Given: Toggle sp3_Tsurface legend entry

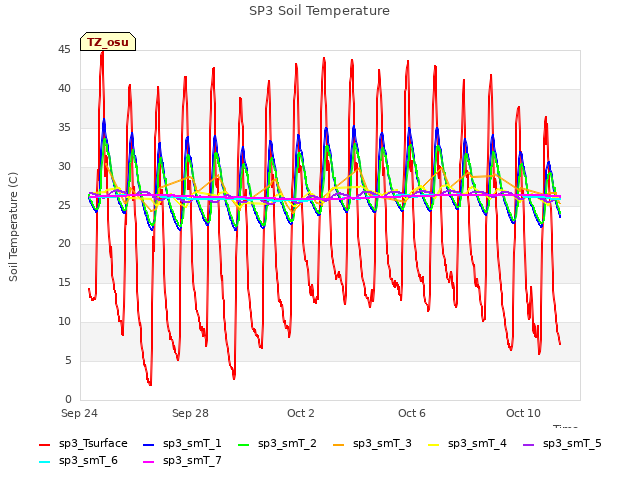Looking at the screenshot, I should click(83, 444).
